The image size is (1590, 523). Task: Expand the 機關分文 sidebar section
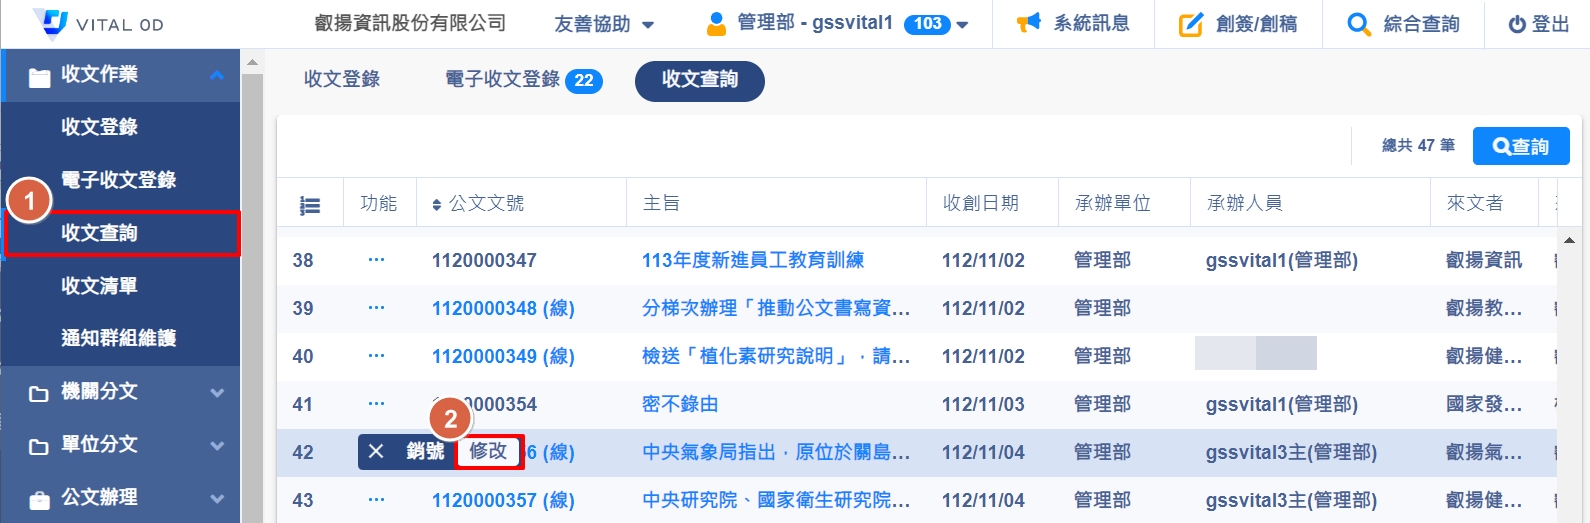click(217, 392)
